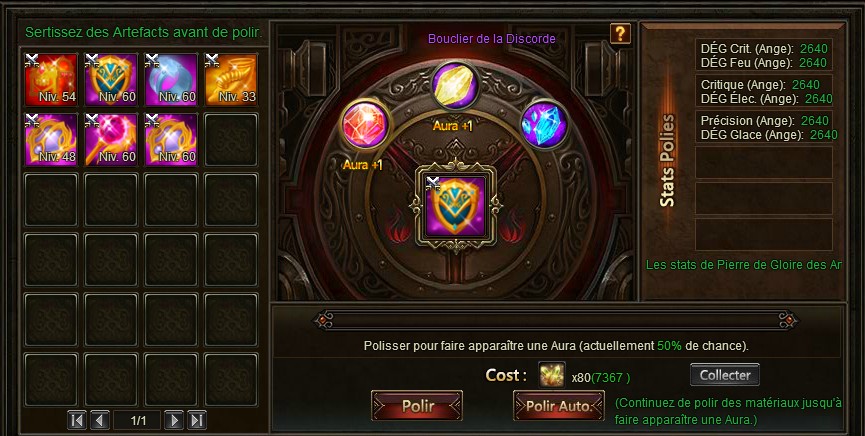The image size is (865, 436).
Task: Click the polishing material cost icon
Action: (x=552, y=375)
